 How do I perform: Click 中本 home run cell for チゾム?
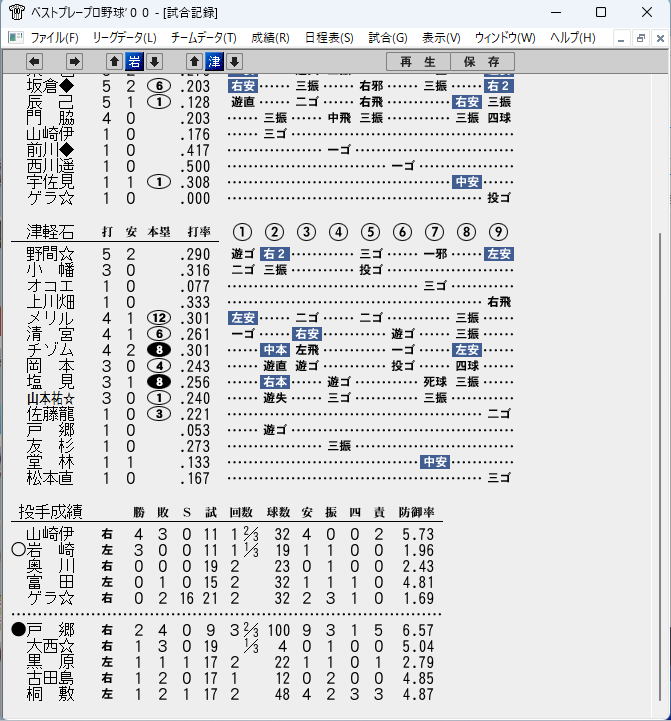click(x=275, y=350)
